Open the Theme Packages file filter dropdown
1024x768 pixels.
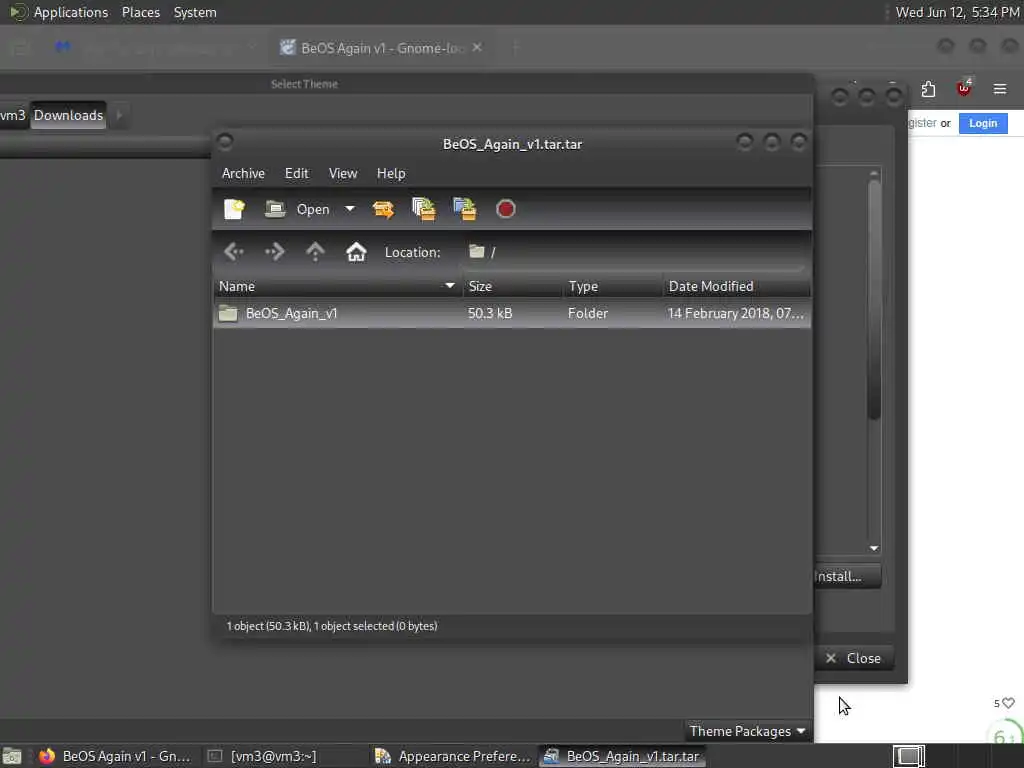click(x=747, y=731)
